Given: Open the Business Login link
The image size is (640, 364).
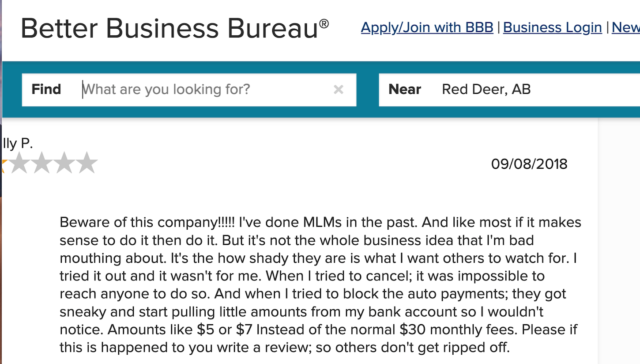Looking at the screenshot, I should [x=552, y=27].
